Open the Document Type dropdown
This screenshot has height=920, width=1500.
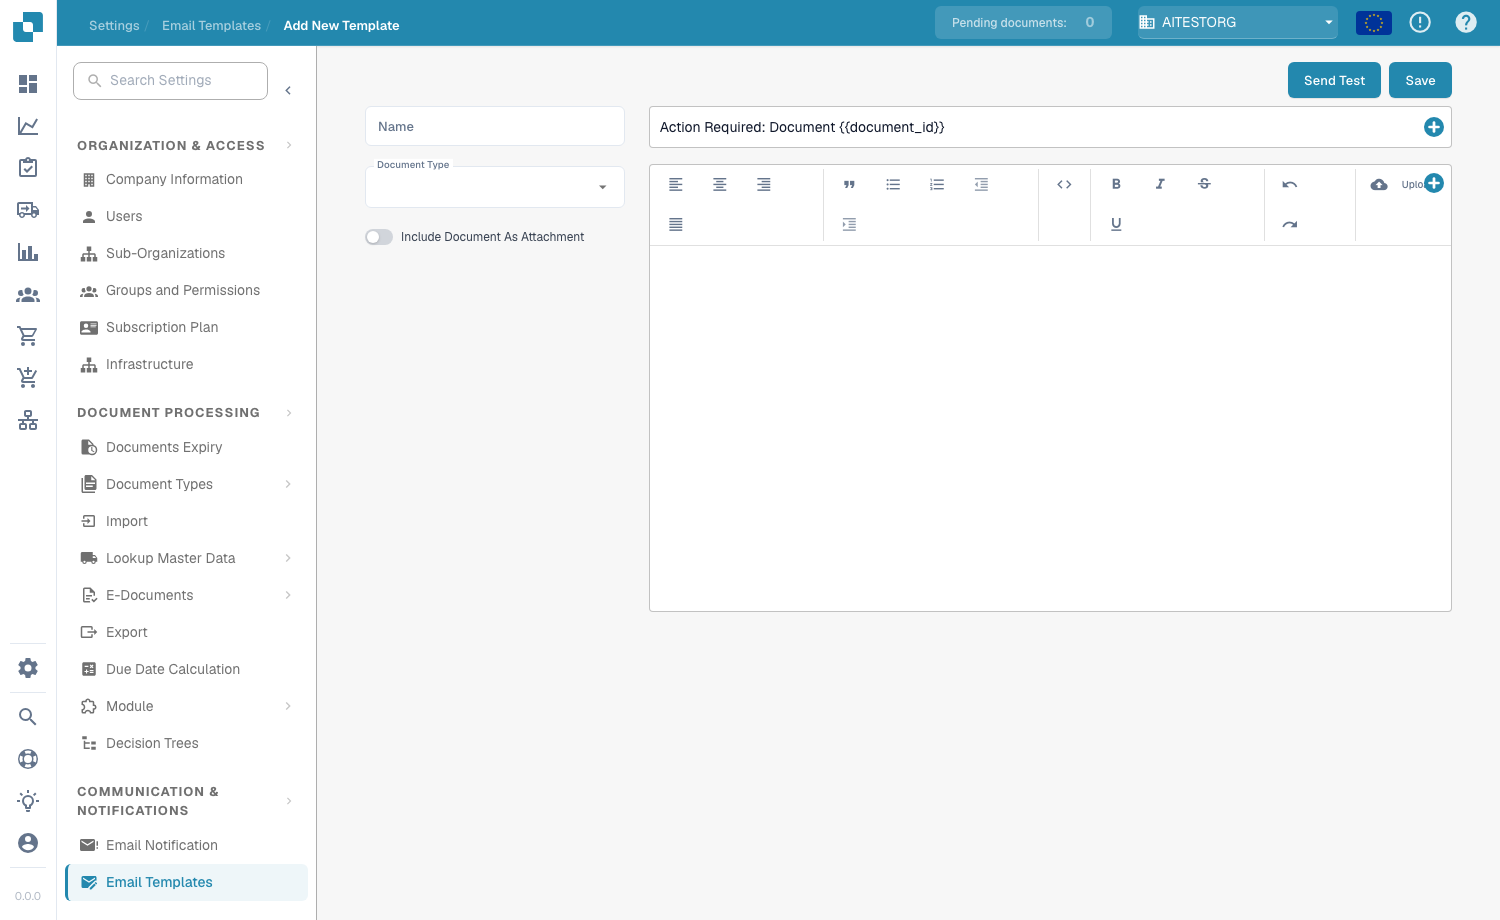click(495, 187)
